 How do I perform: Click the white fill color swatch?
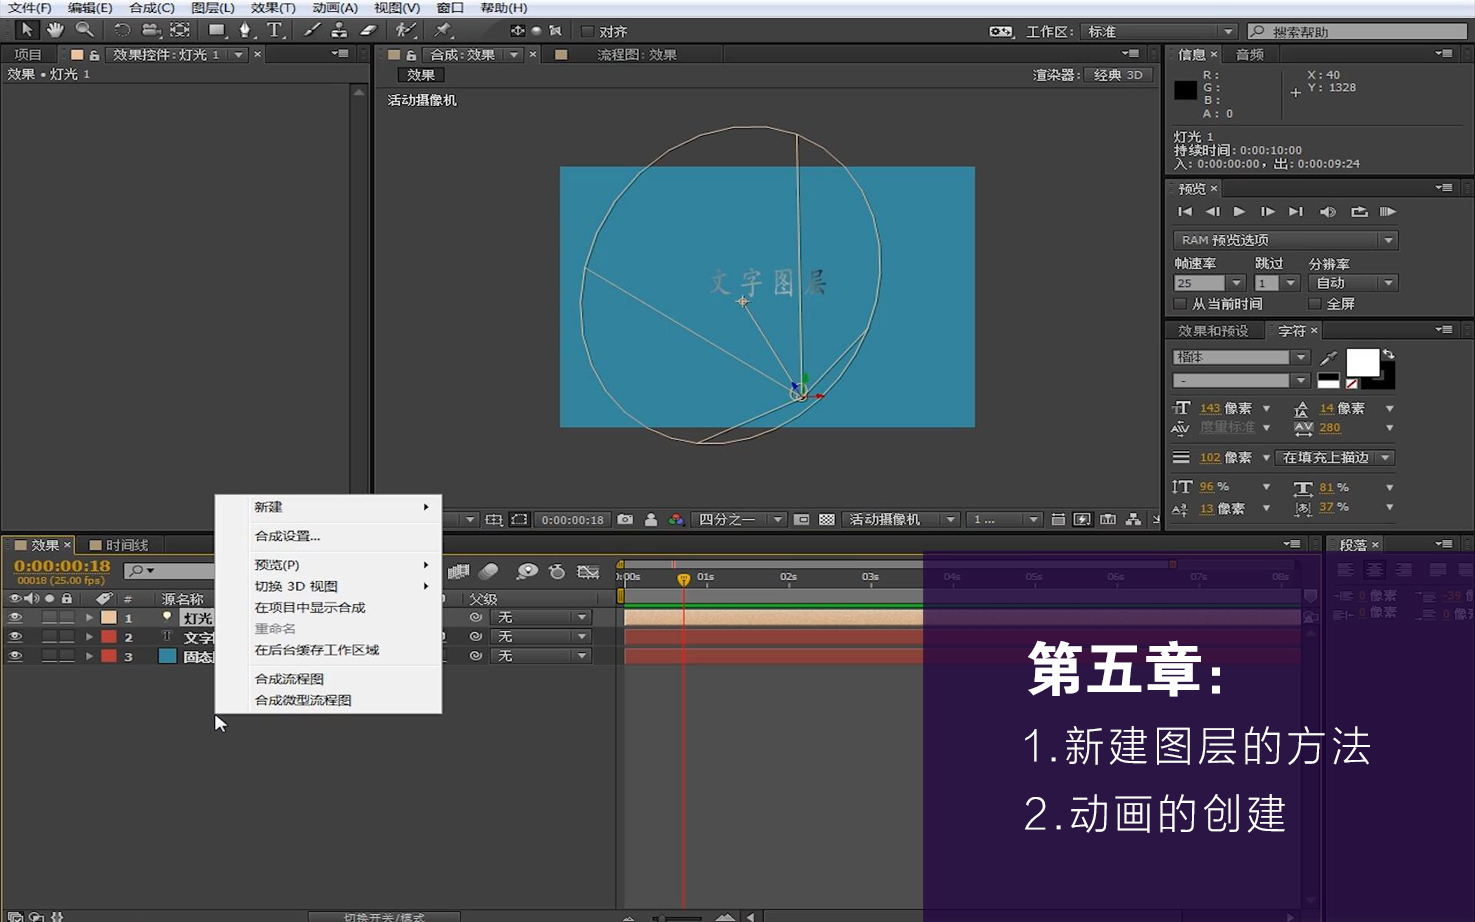point(1361,362)
